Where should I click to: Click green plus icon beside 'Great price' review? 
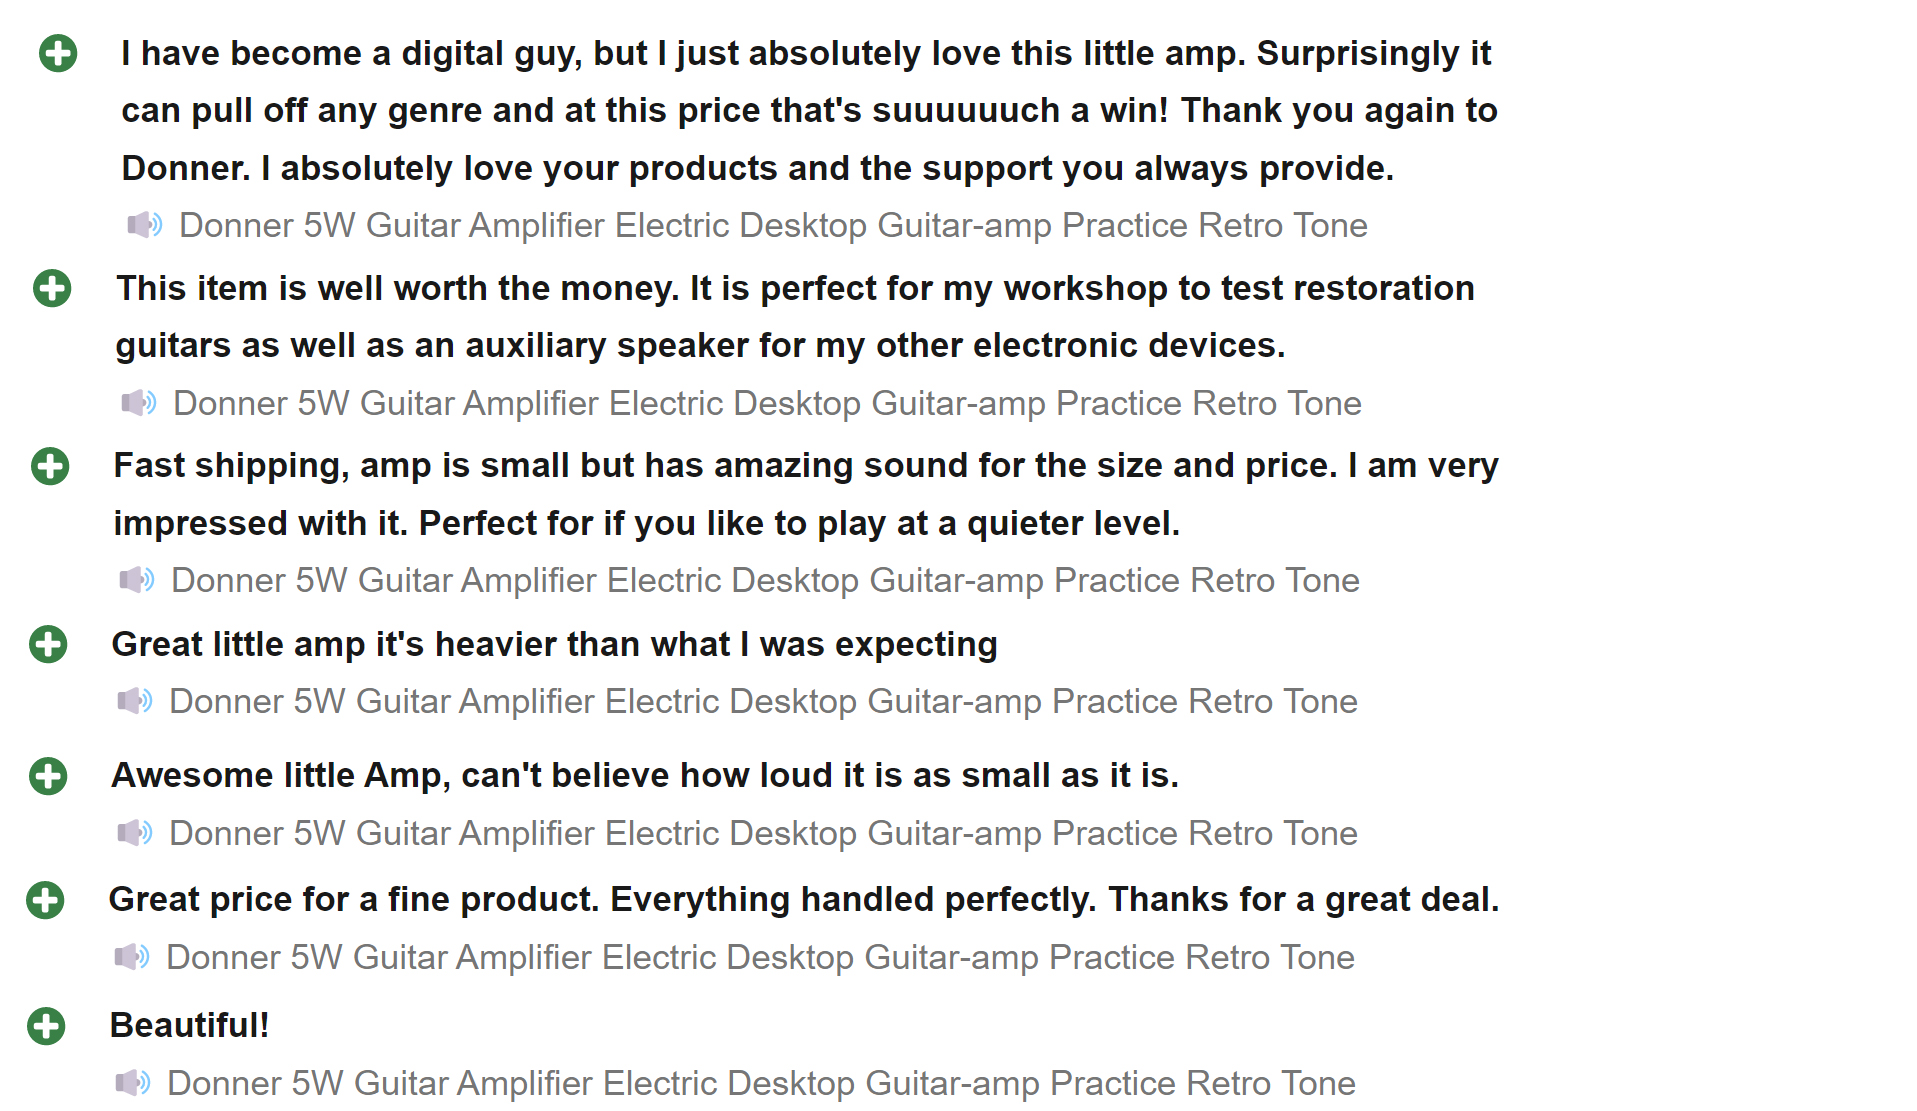tap(45, 900)
